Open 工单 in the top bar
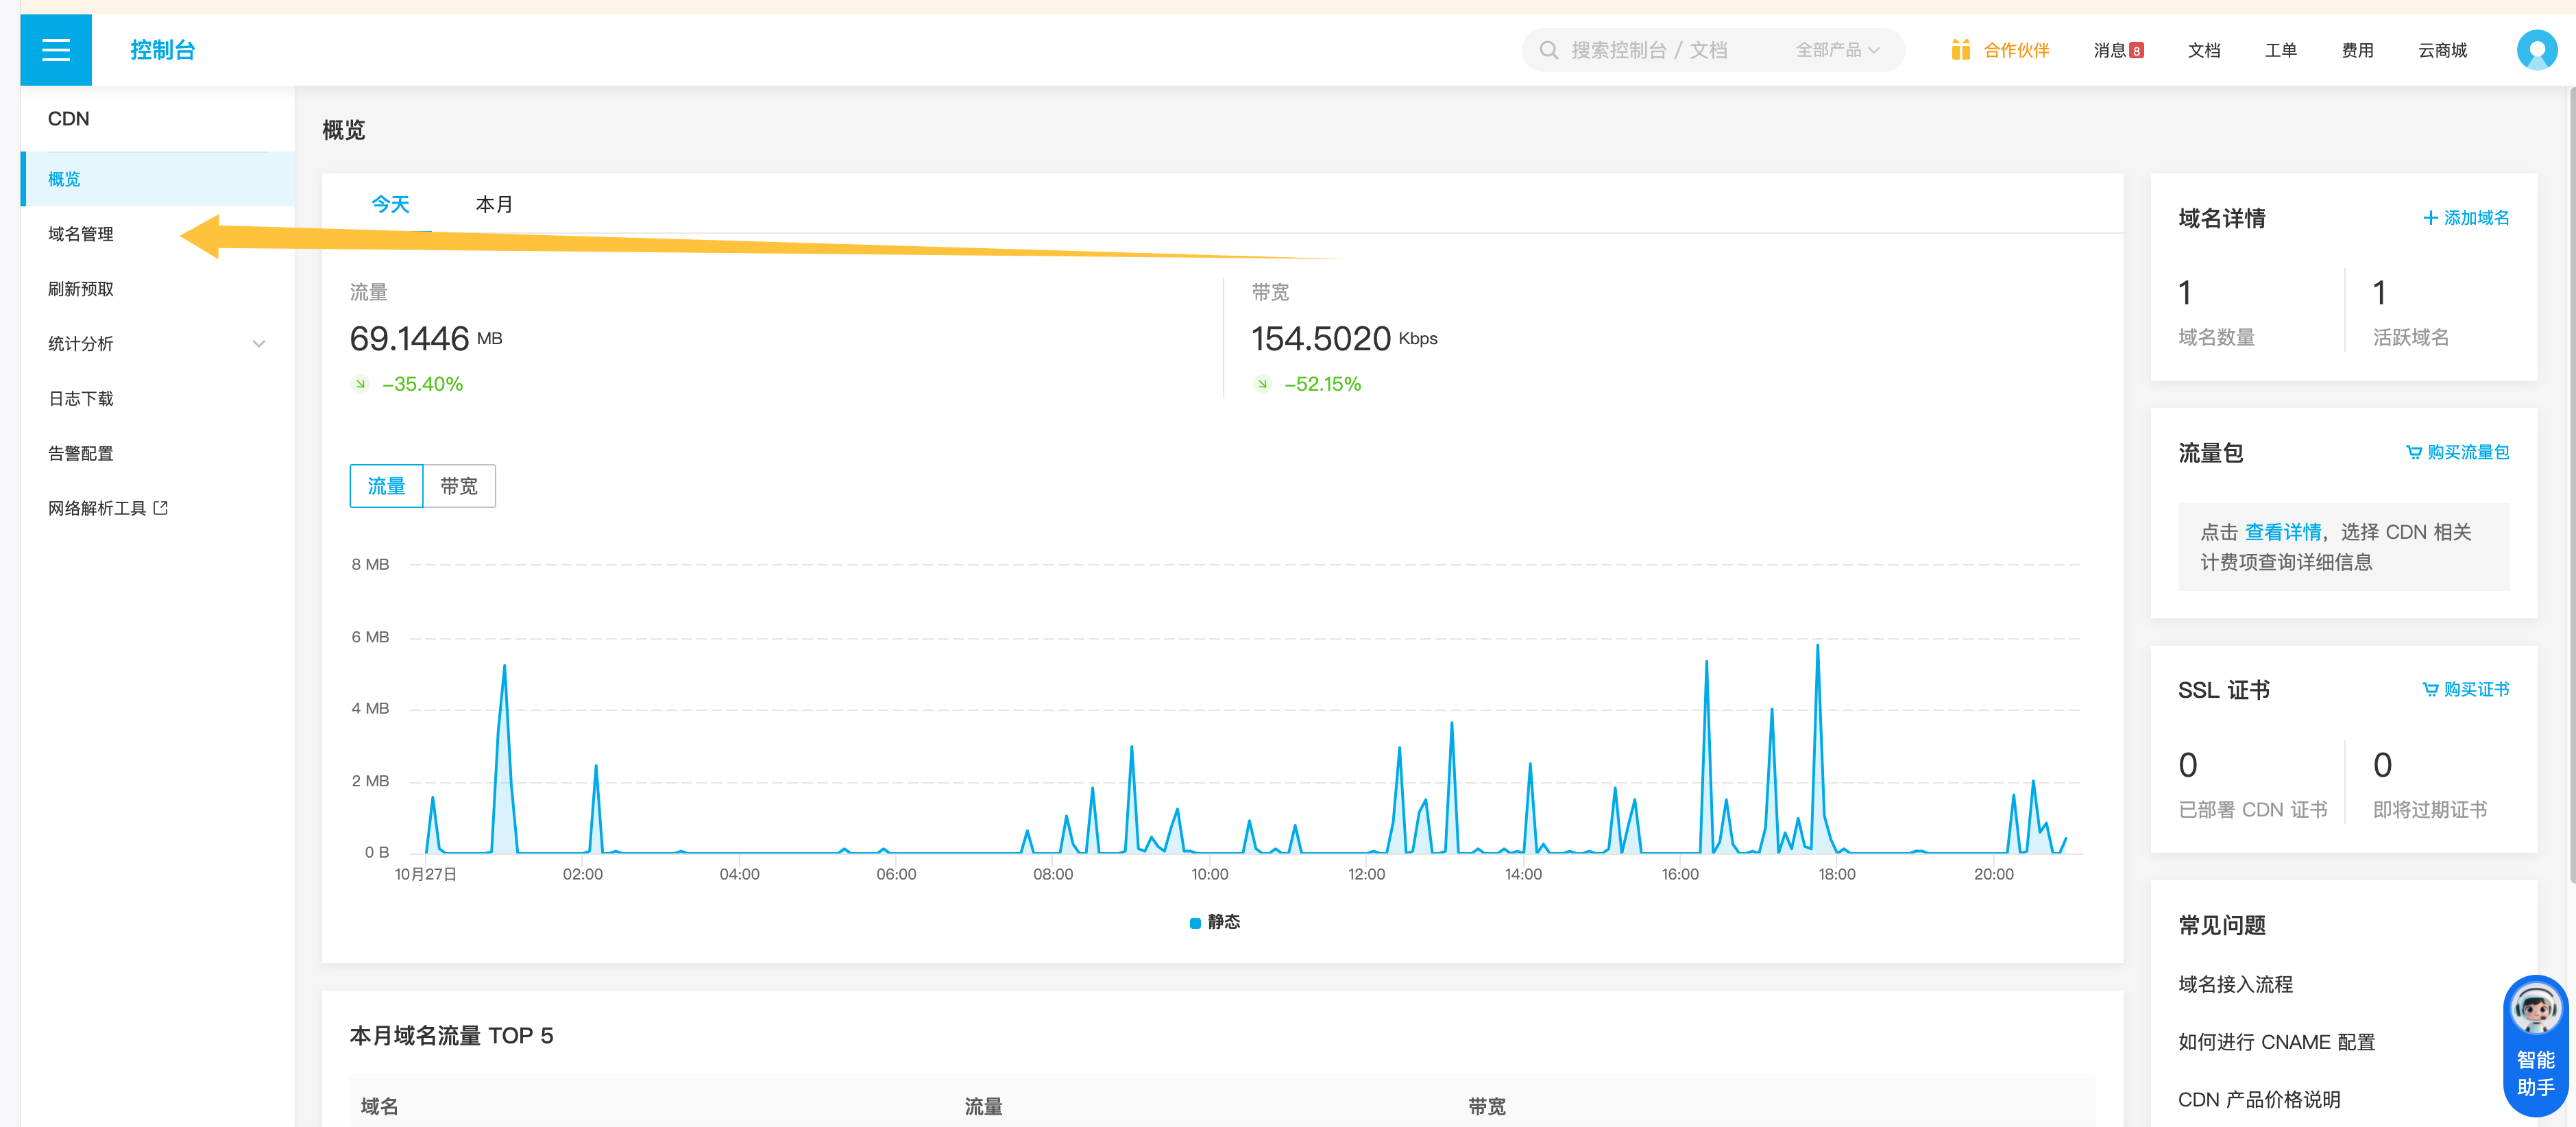 (2280, 50)
